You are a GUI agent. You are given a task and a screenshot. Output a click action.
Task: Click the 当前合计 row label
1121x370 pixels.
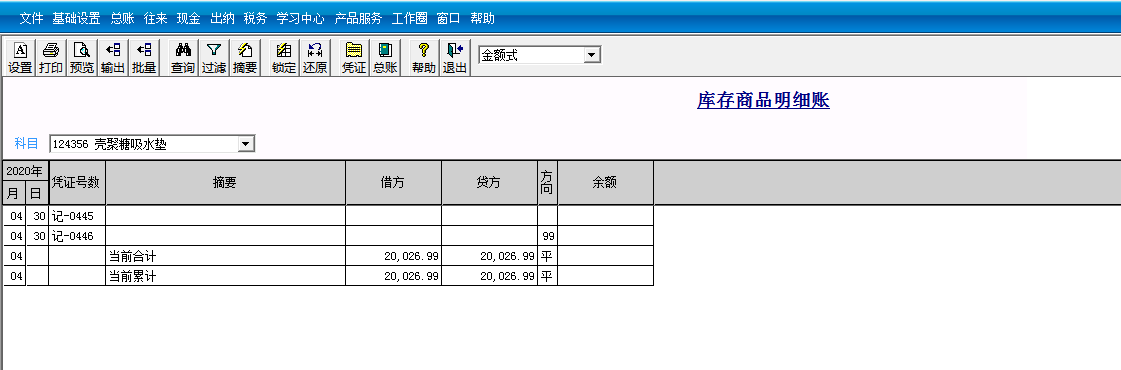(132, 256)
